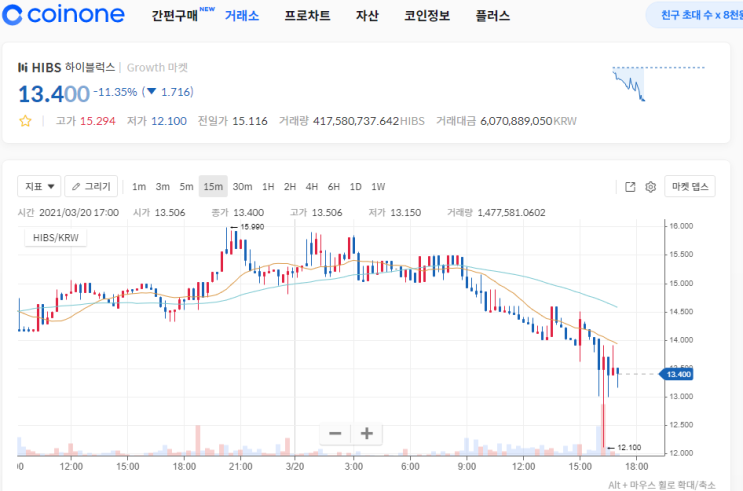Click the high price 15.294
The width and height of the screenshot is (743, 491).
pyautogui.click(x=98, y=121)
